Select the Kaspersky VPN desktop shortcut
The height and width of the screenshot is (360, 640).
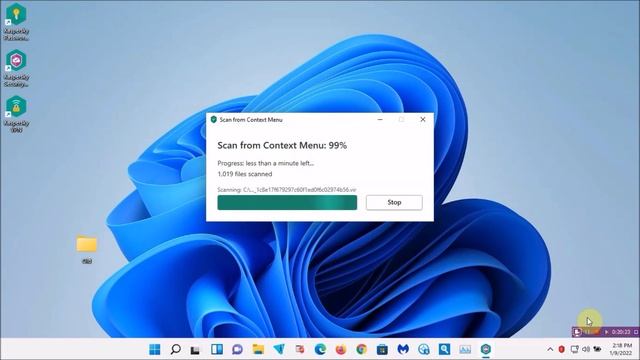(x=16, y=114)
